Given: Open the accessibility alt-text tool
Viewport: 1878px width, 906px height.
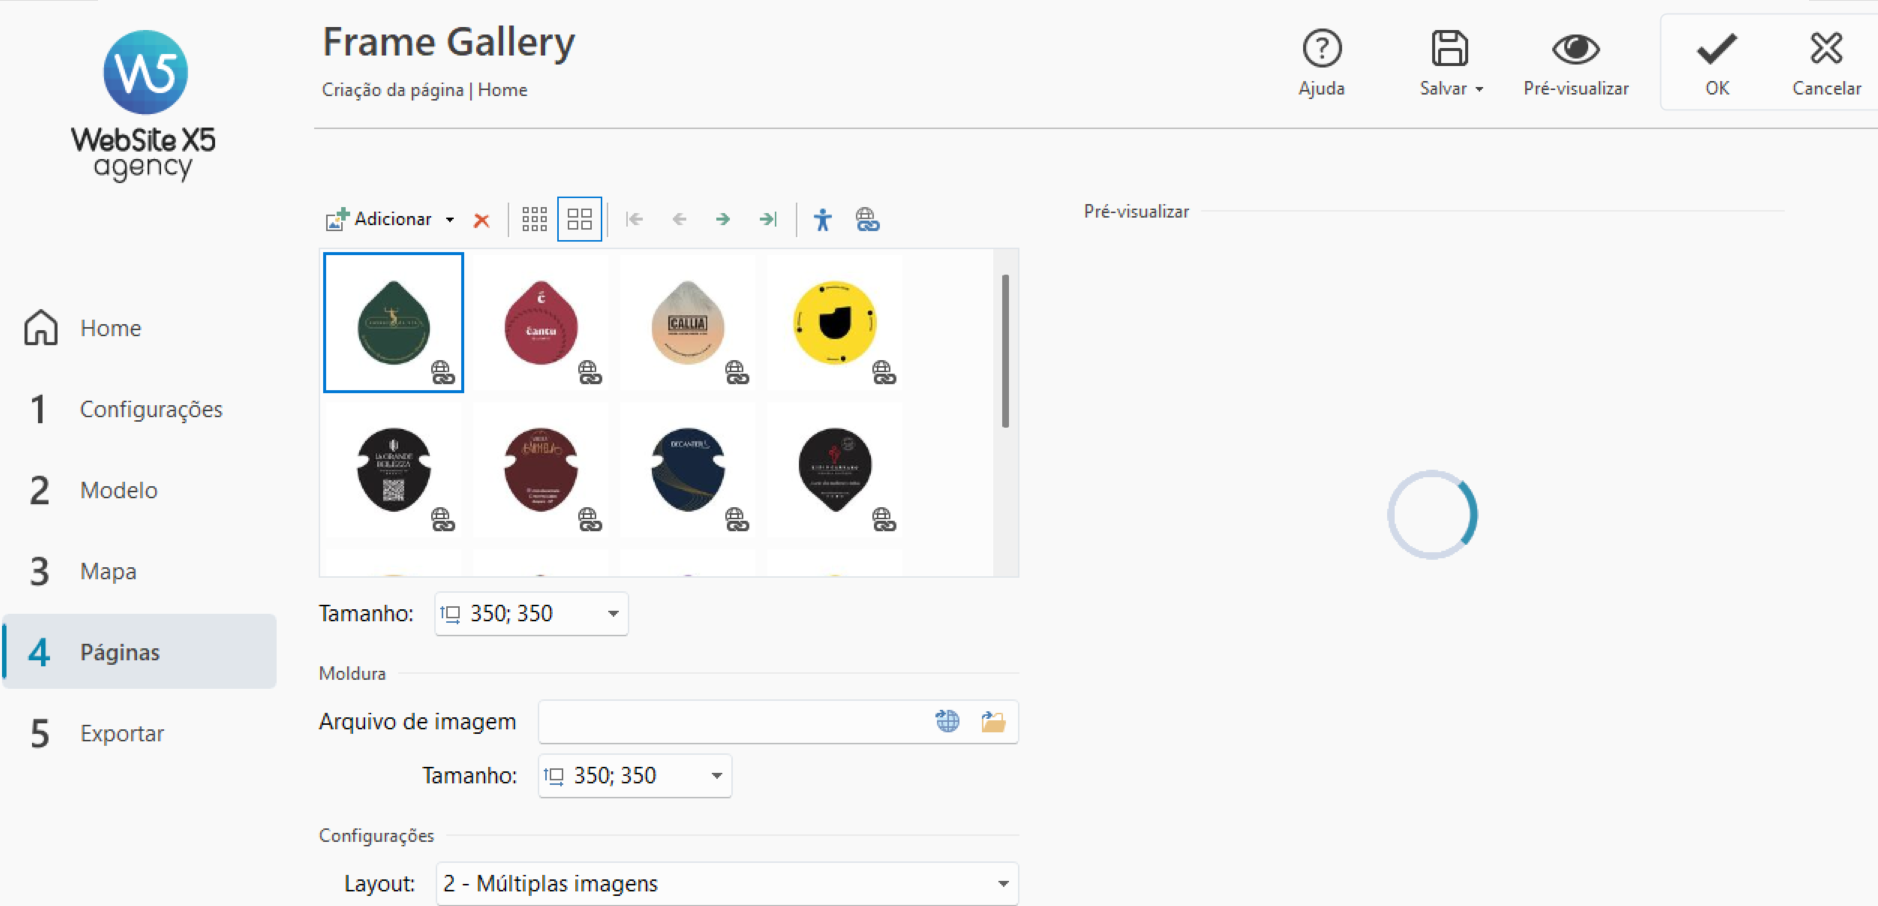Looking at the screenshot, I should [x=822, y=219].
